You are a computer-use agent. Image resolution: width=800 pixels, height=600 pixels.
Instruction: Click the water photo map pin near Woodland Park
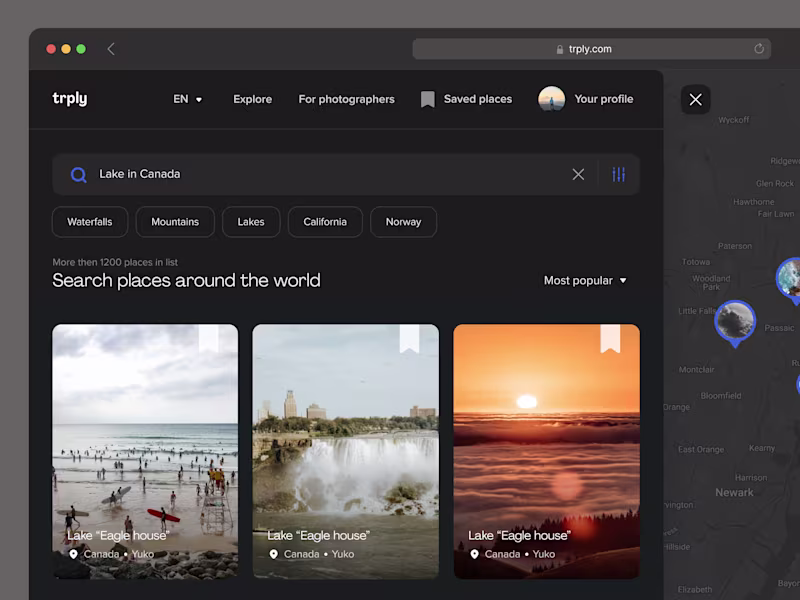(x=789, y=280)
